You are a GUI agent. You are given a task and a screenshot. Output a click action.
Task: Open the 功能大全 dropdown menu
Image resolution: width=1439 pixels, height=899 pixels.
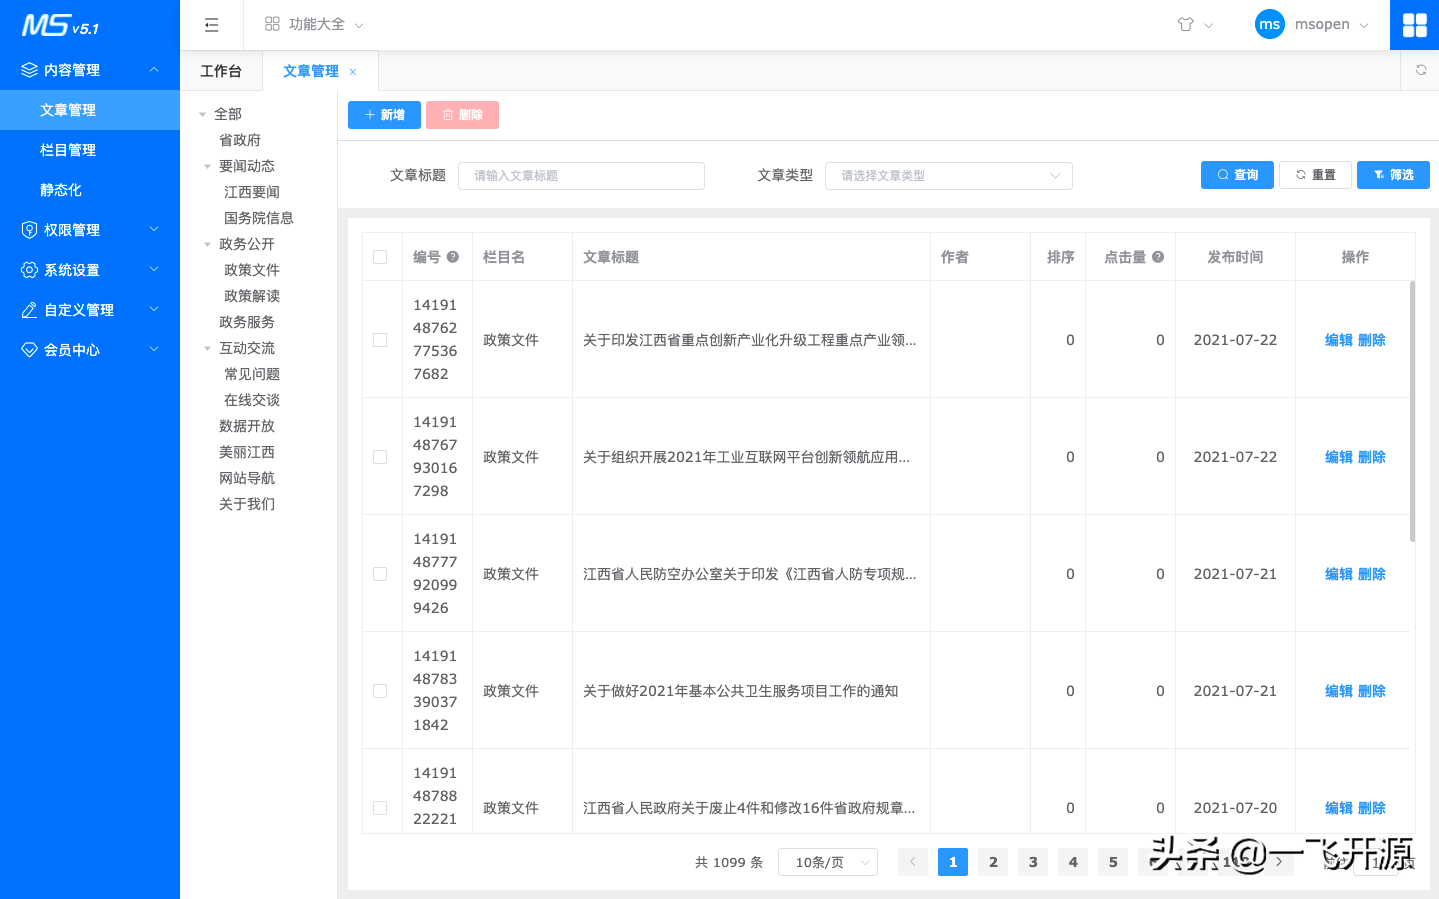pyautogui.click(x=313, y=24)
